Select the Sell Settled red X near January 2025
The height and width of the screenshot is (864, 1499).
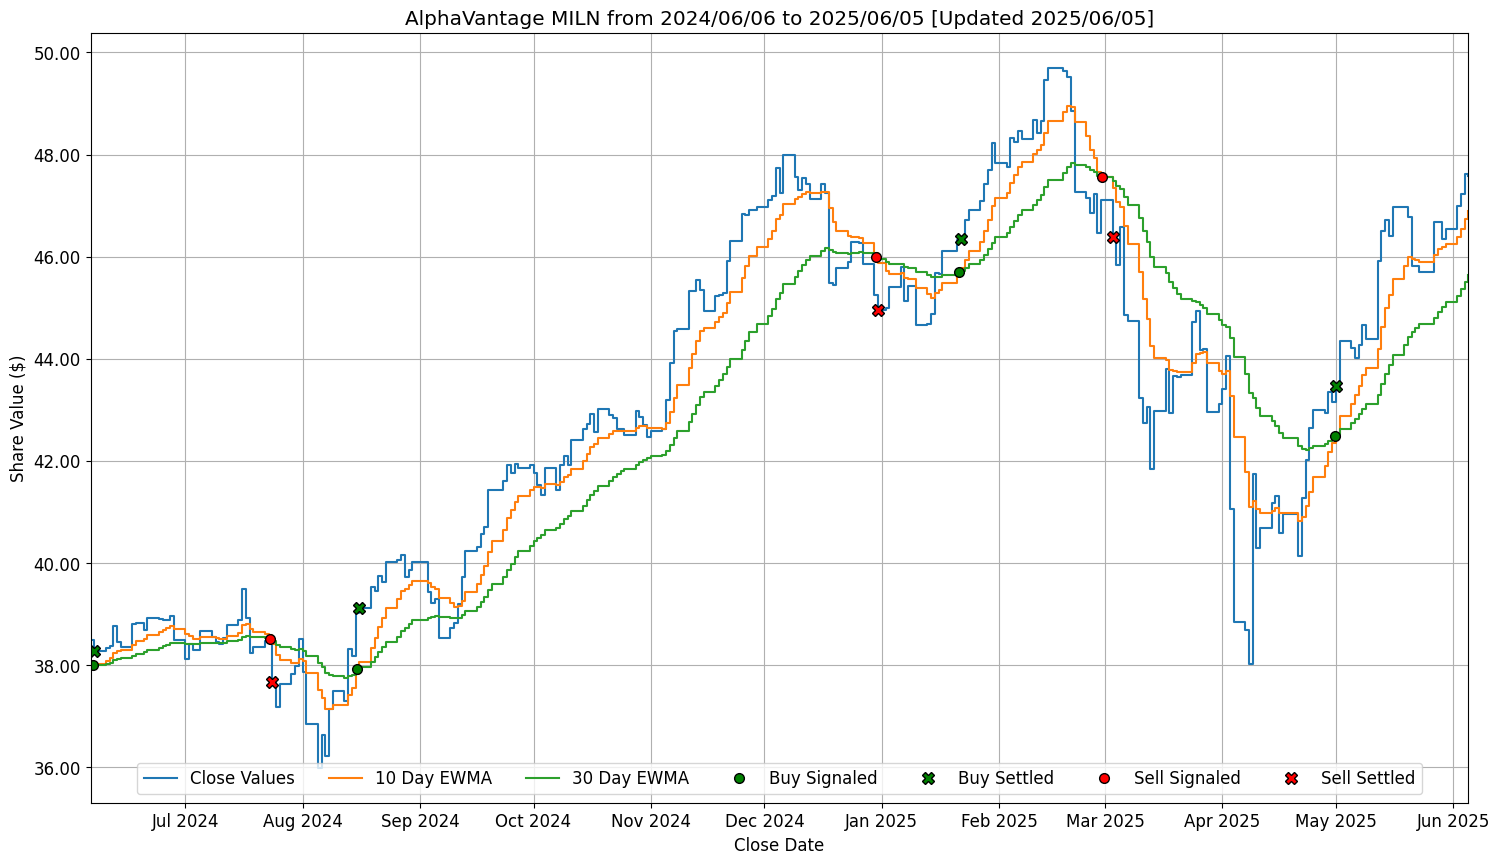click(x=878, y=310)
